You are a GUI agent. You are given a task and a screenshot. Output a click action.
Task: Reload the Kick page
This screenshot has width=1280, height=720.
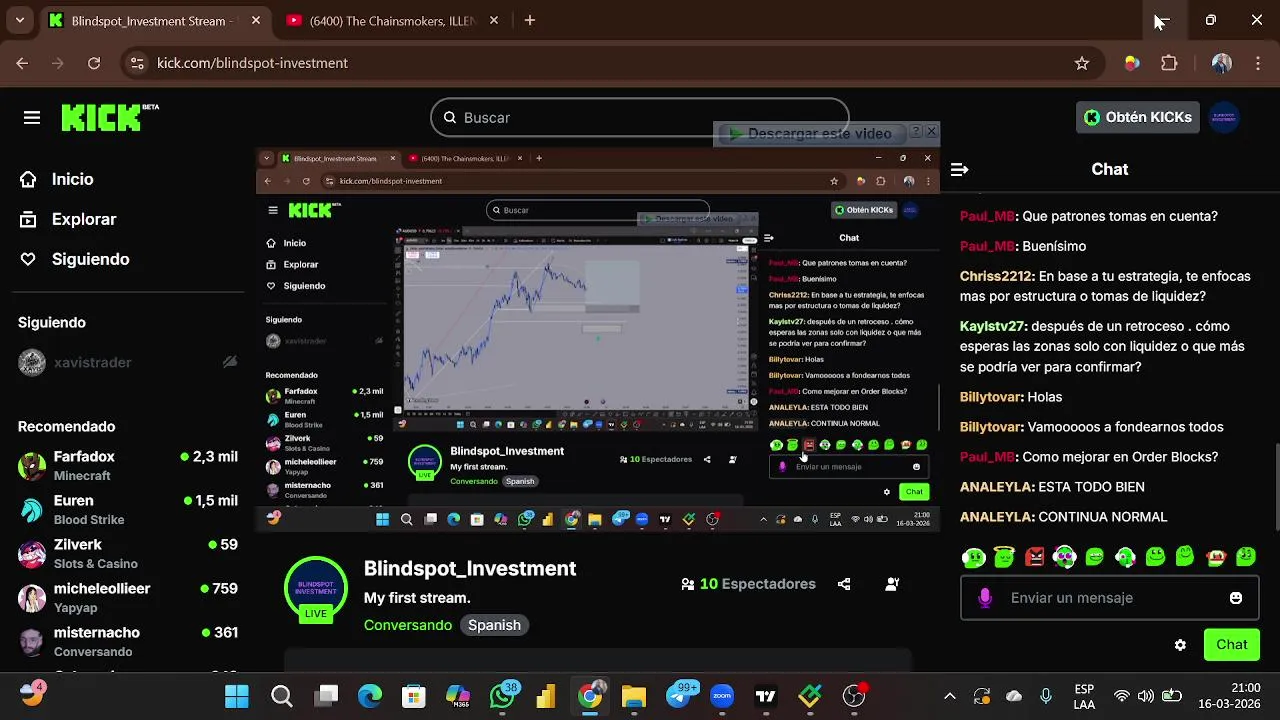tap(94, 63)
